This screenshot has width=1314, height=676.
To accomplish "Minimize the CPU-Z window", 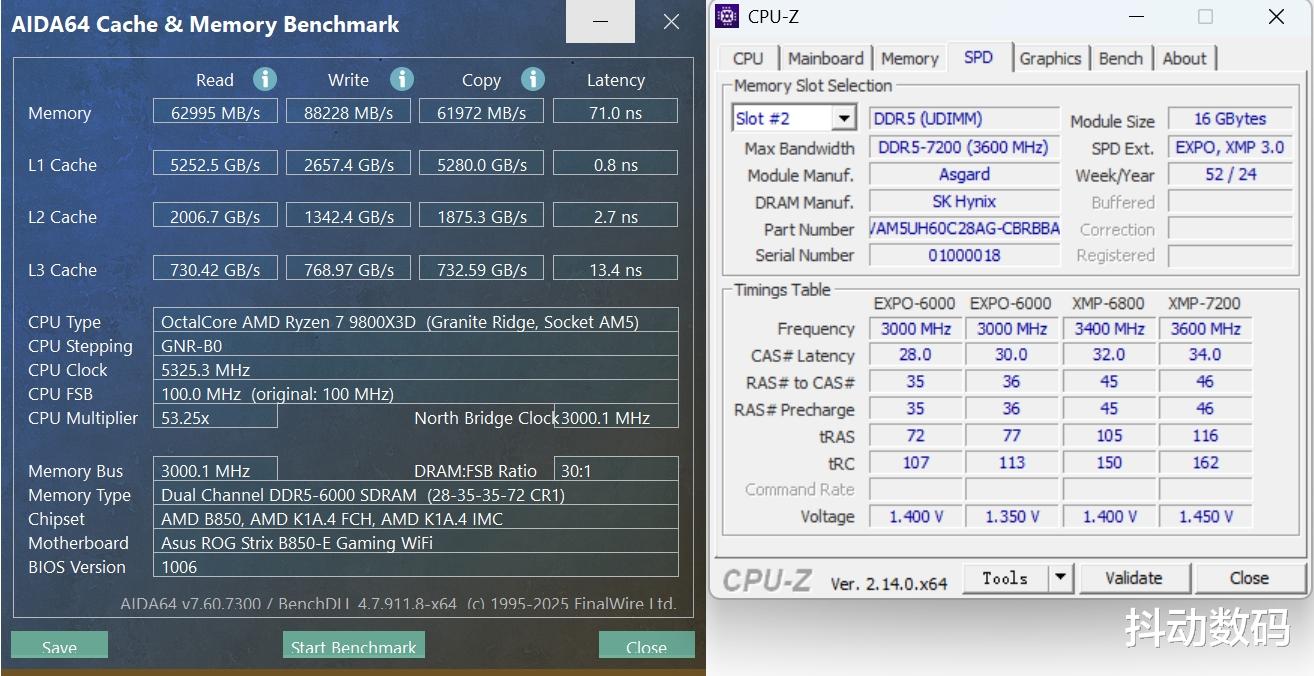I will pos(1136,16).
